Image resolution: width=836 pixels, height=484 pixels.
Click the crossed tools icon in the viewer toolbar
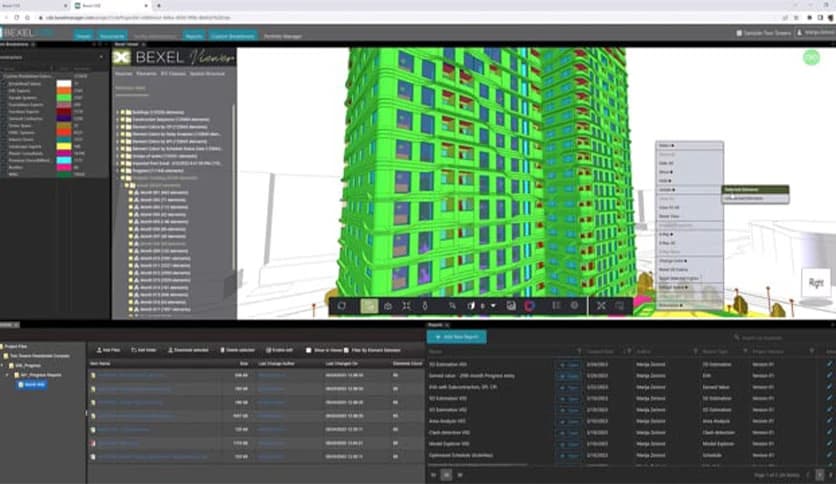pos(601,305)
